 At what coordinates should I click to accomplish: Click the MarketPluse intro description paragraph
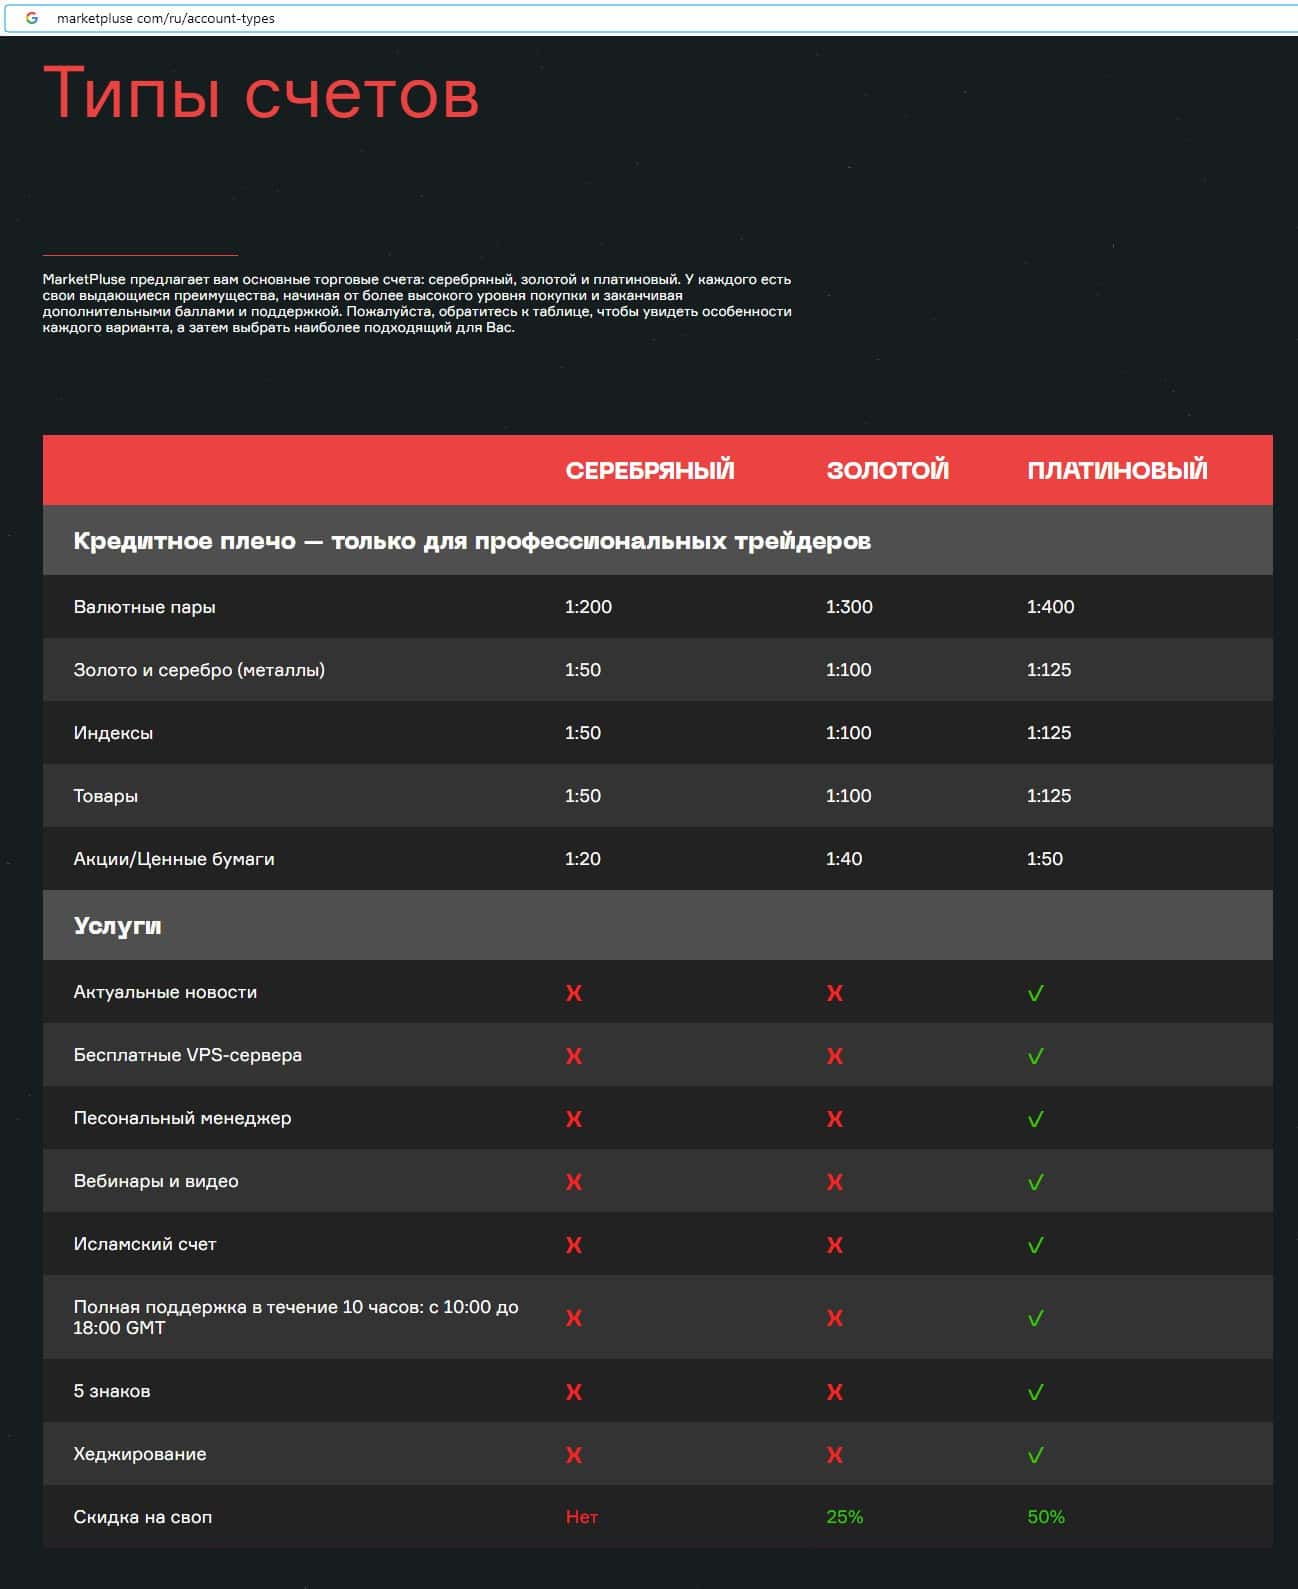[417, 303]
